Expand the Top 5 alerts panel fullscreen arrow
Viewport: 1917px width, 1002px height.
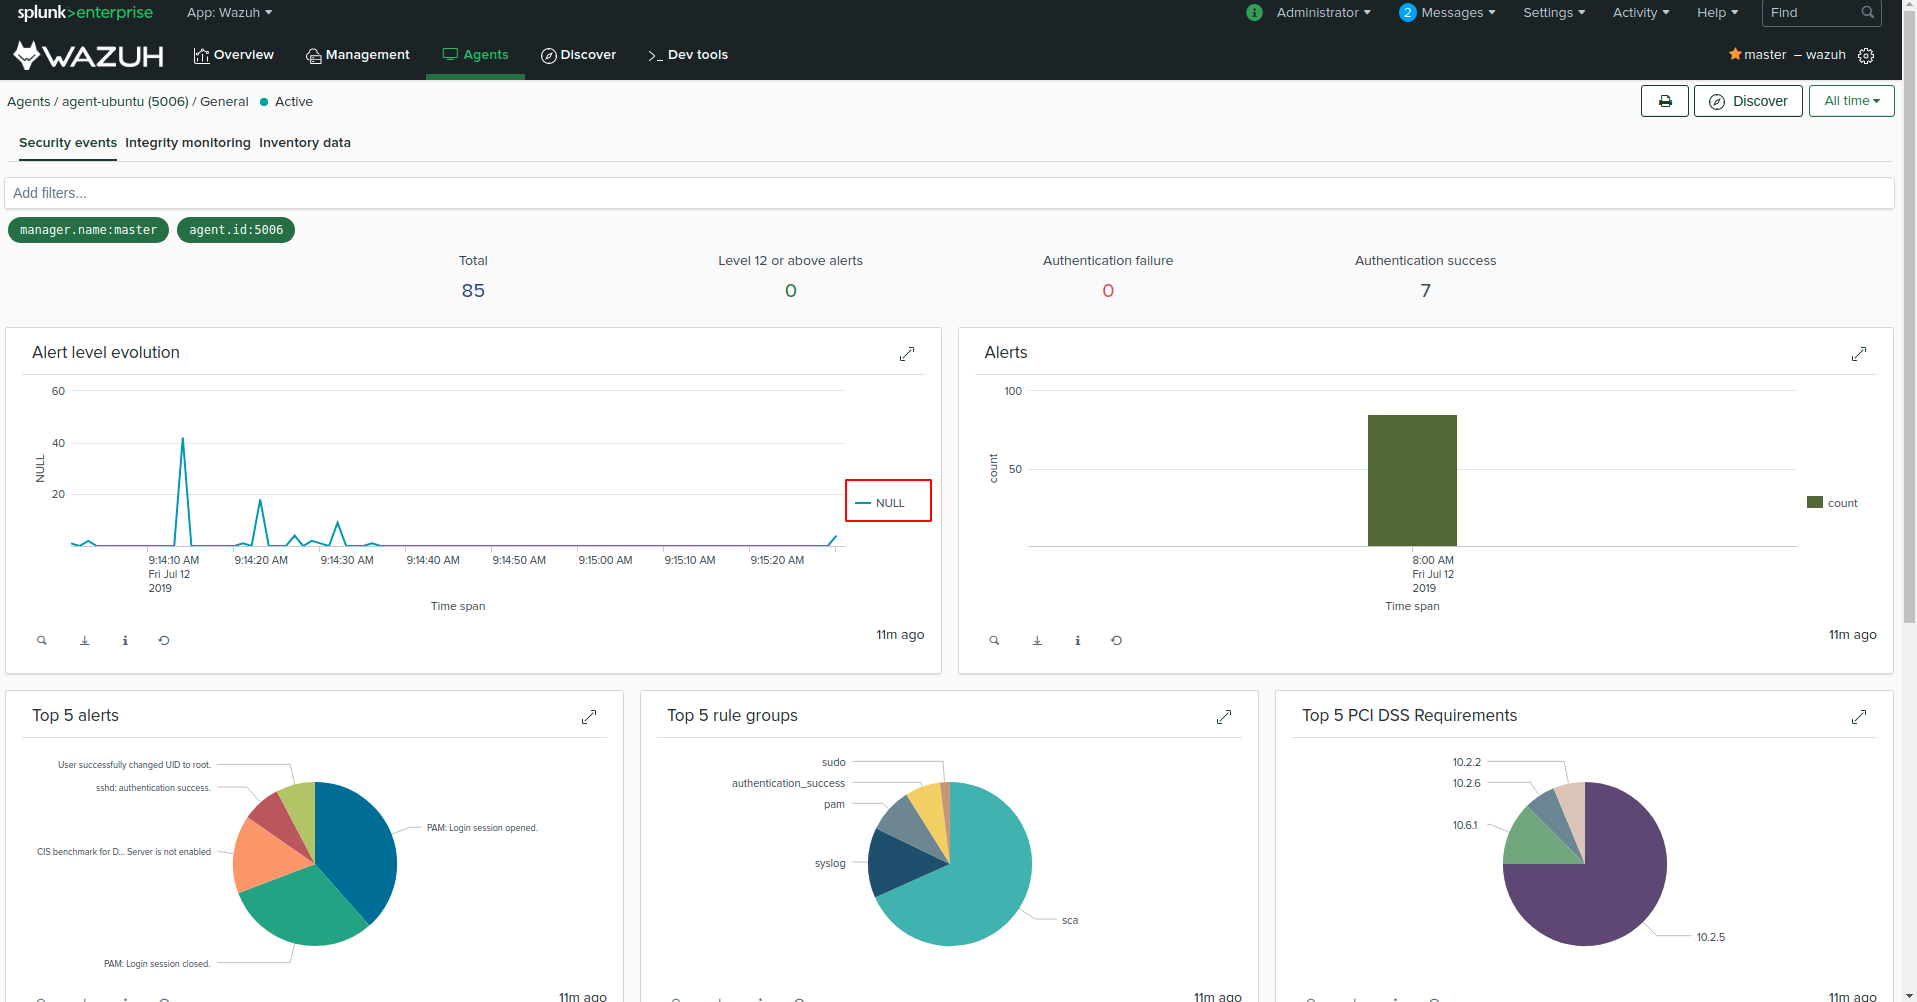pos(589,717)
